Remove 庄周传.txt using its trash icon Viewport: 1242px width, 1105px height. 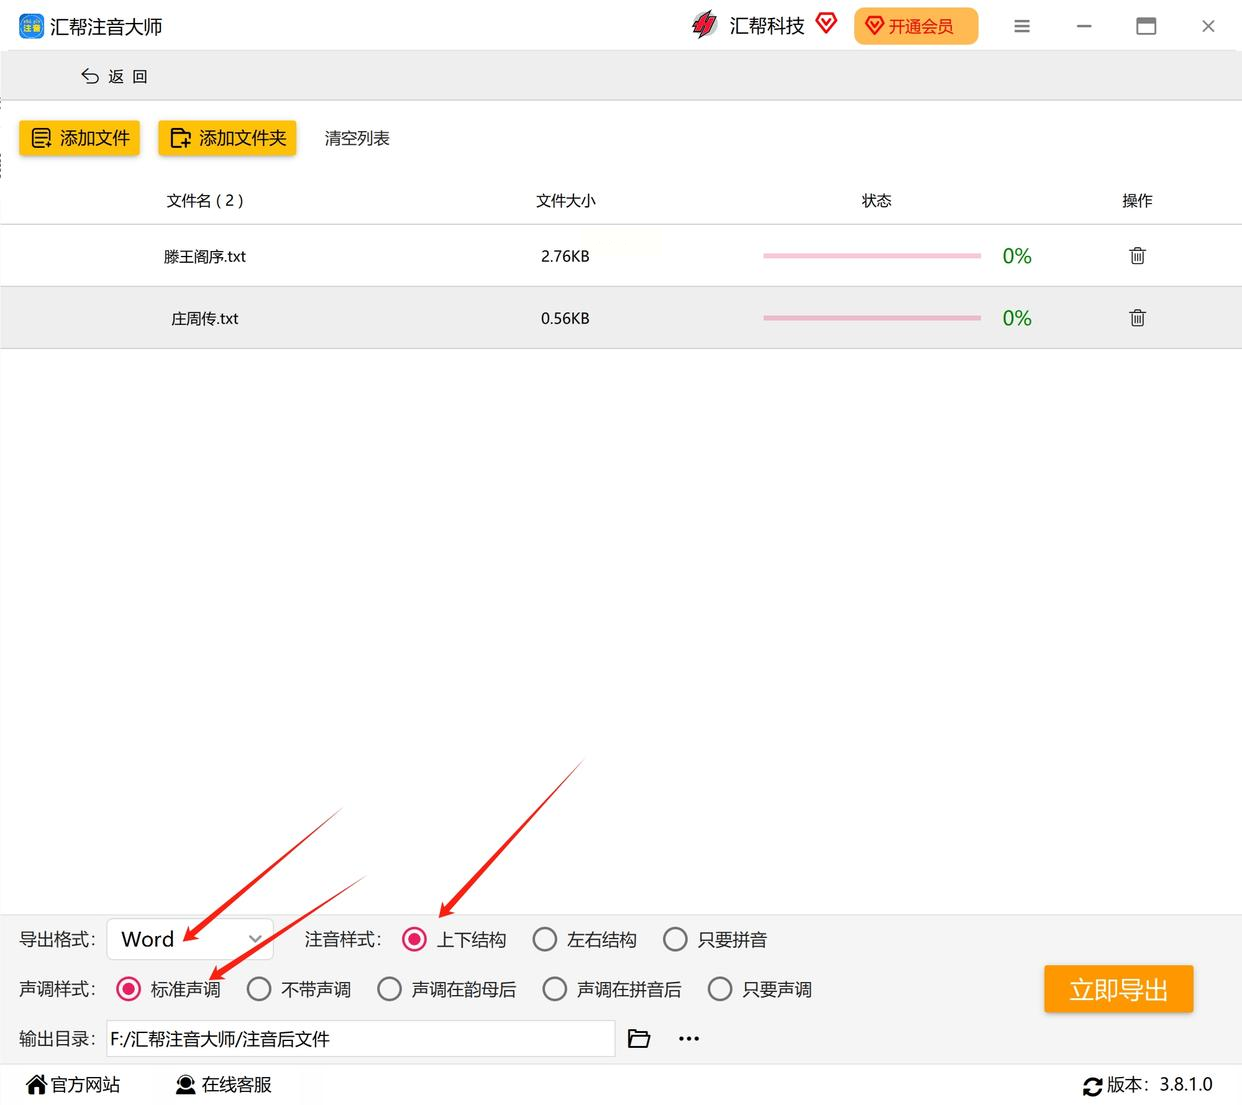tap(1137, 318)
